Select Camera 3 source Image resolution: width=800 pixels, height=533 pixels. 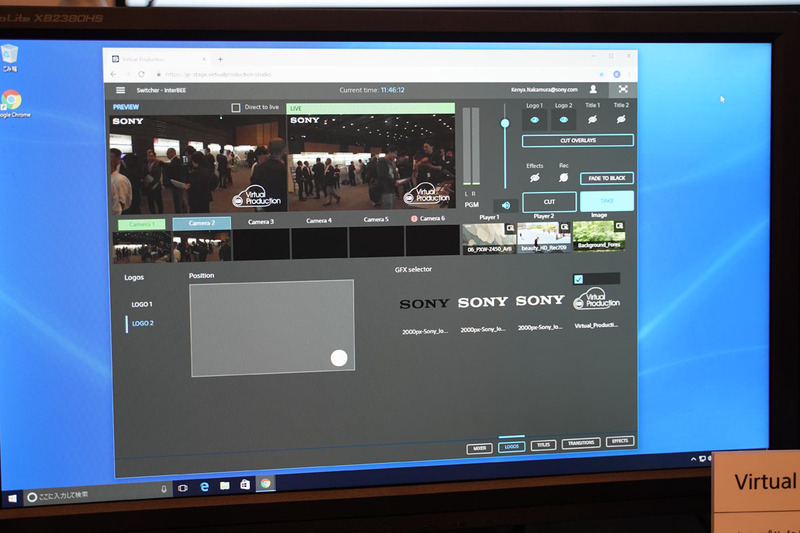(x=261, y=221)
